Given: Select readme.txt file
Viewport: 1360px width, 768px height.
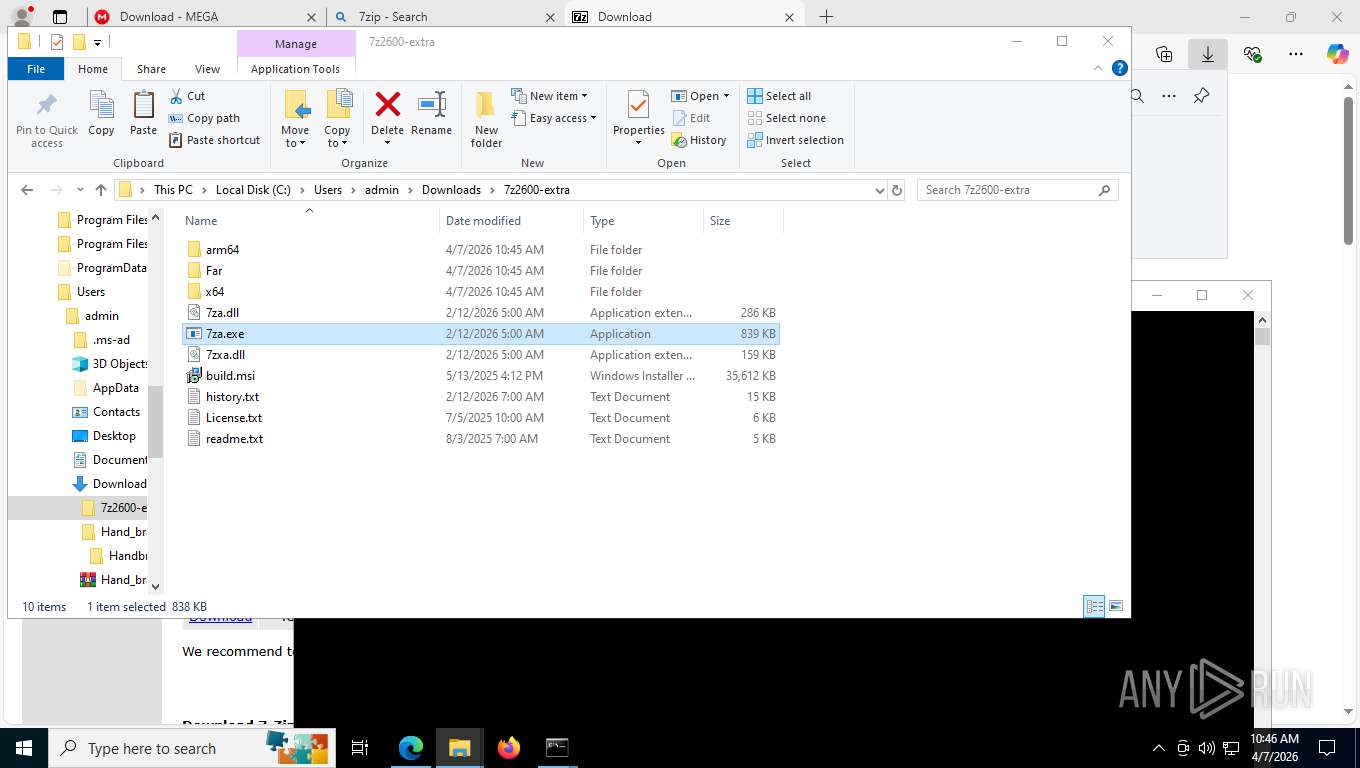Looking at the screenshot, I should [480, 439].
